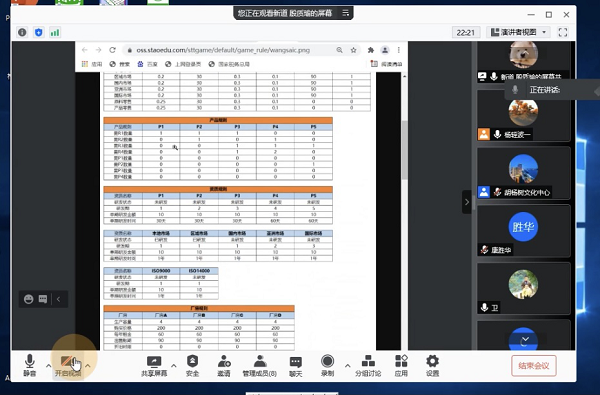Open the speaker view dropdown (演讲者视图)
This screenshot has height=395, width=600.
click(518, 32)
